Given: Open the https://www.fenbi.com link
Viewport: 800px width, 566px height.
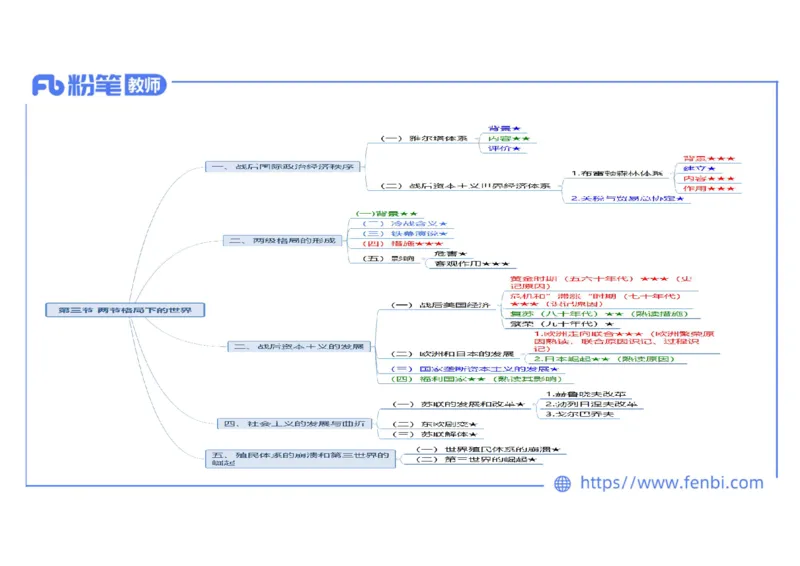Looking at the screenshot, I should coord(671,483).
